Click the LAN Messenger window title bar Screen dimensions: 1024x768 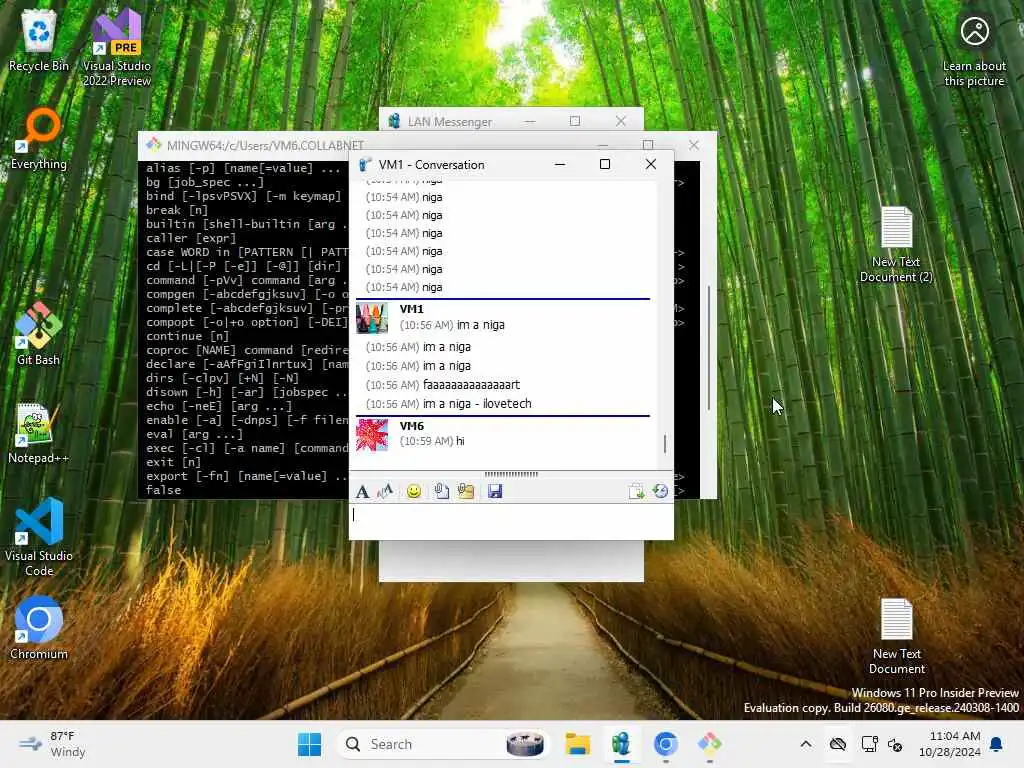tap(451, 121)
